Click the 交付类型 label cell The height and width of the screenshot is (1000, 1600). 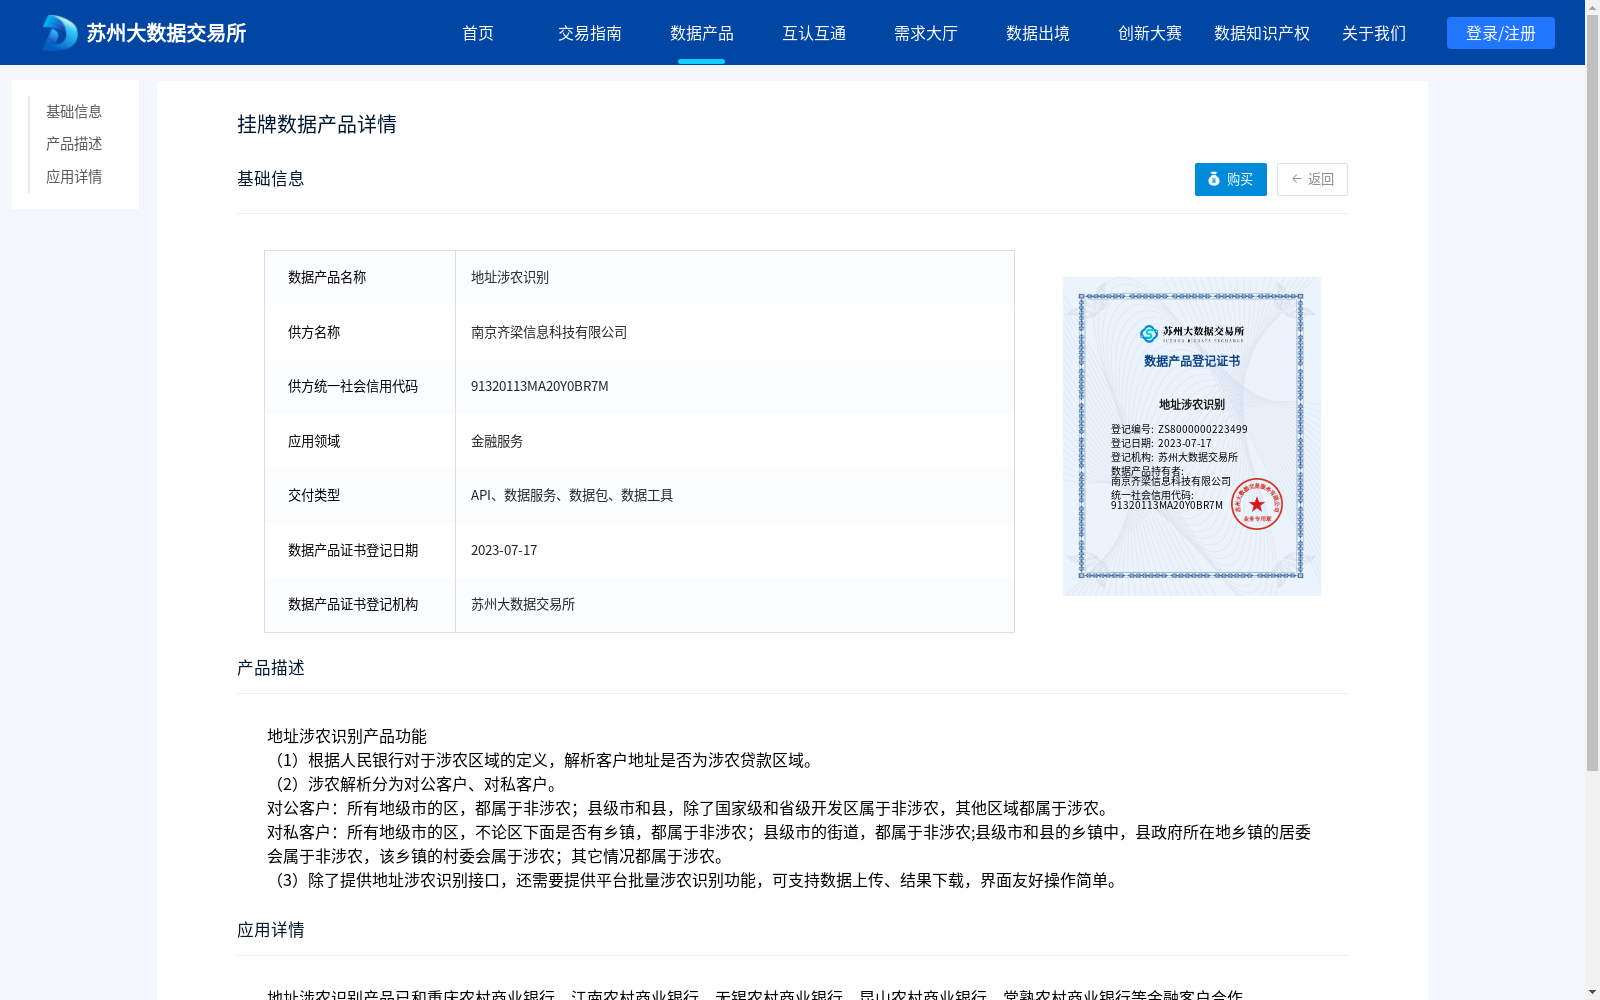click(360, 496)
